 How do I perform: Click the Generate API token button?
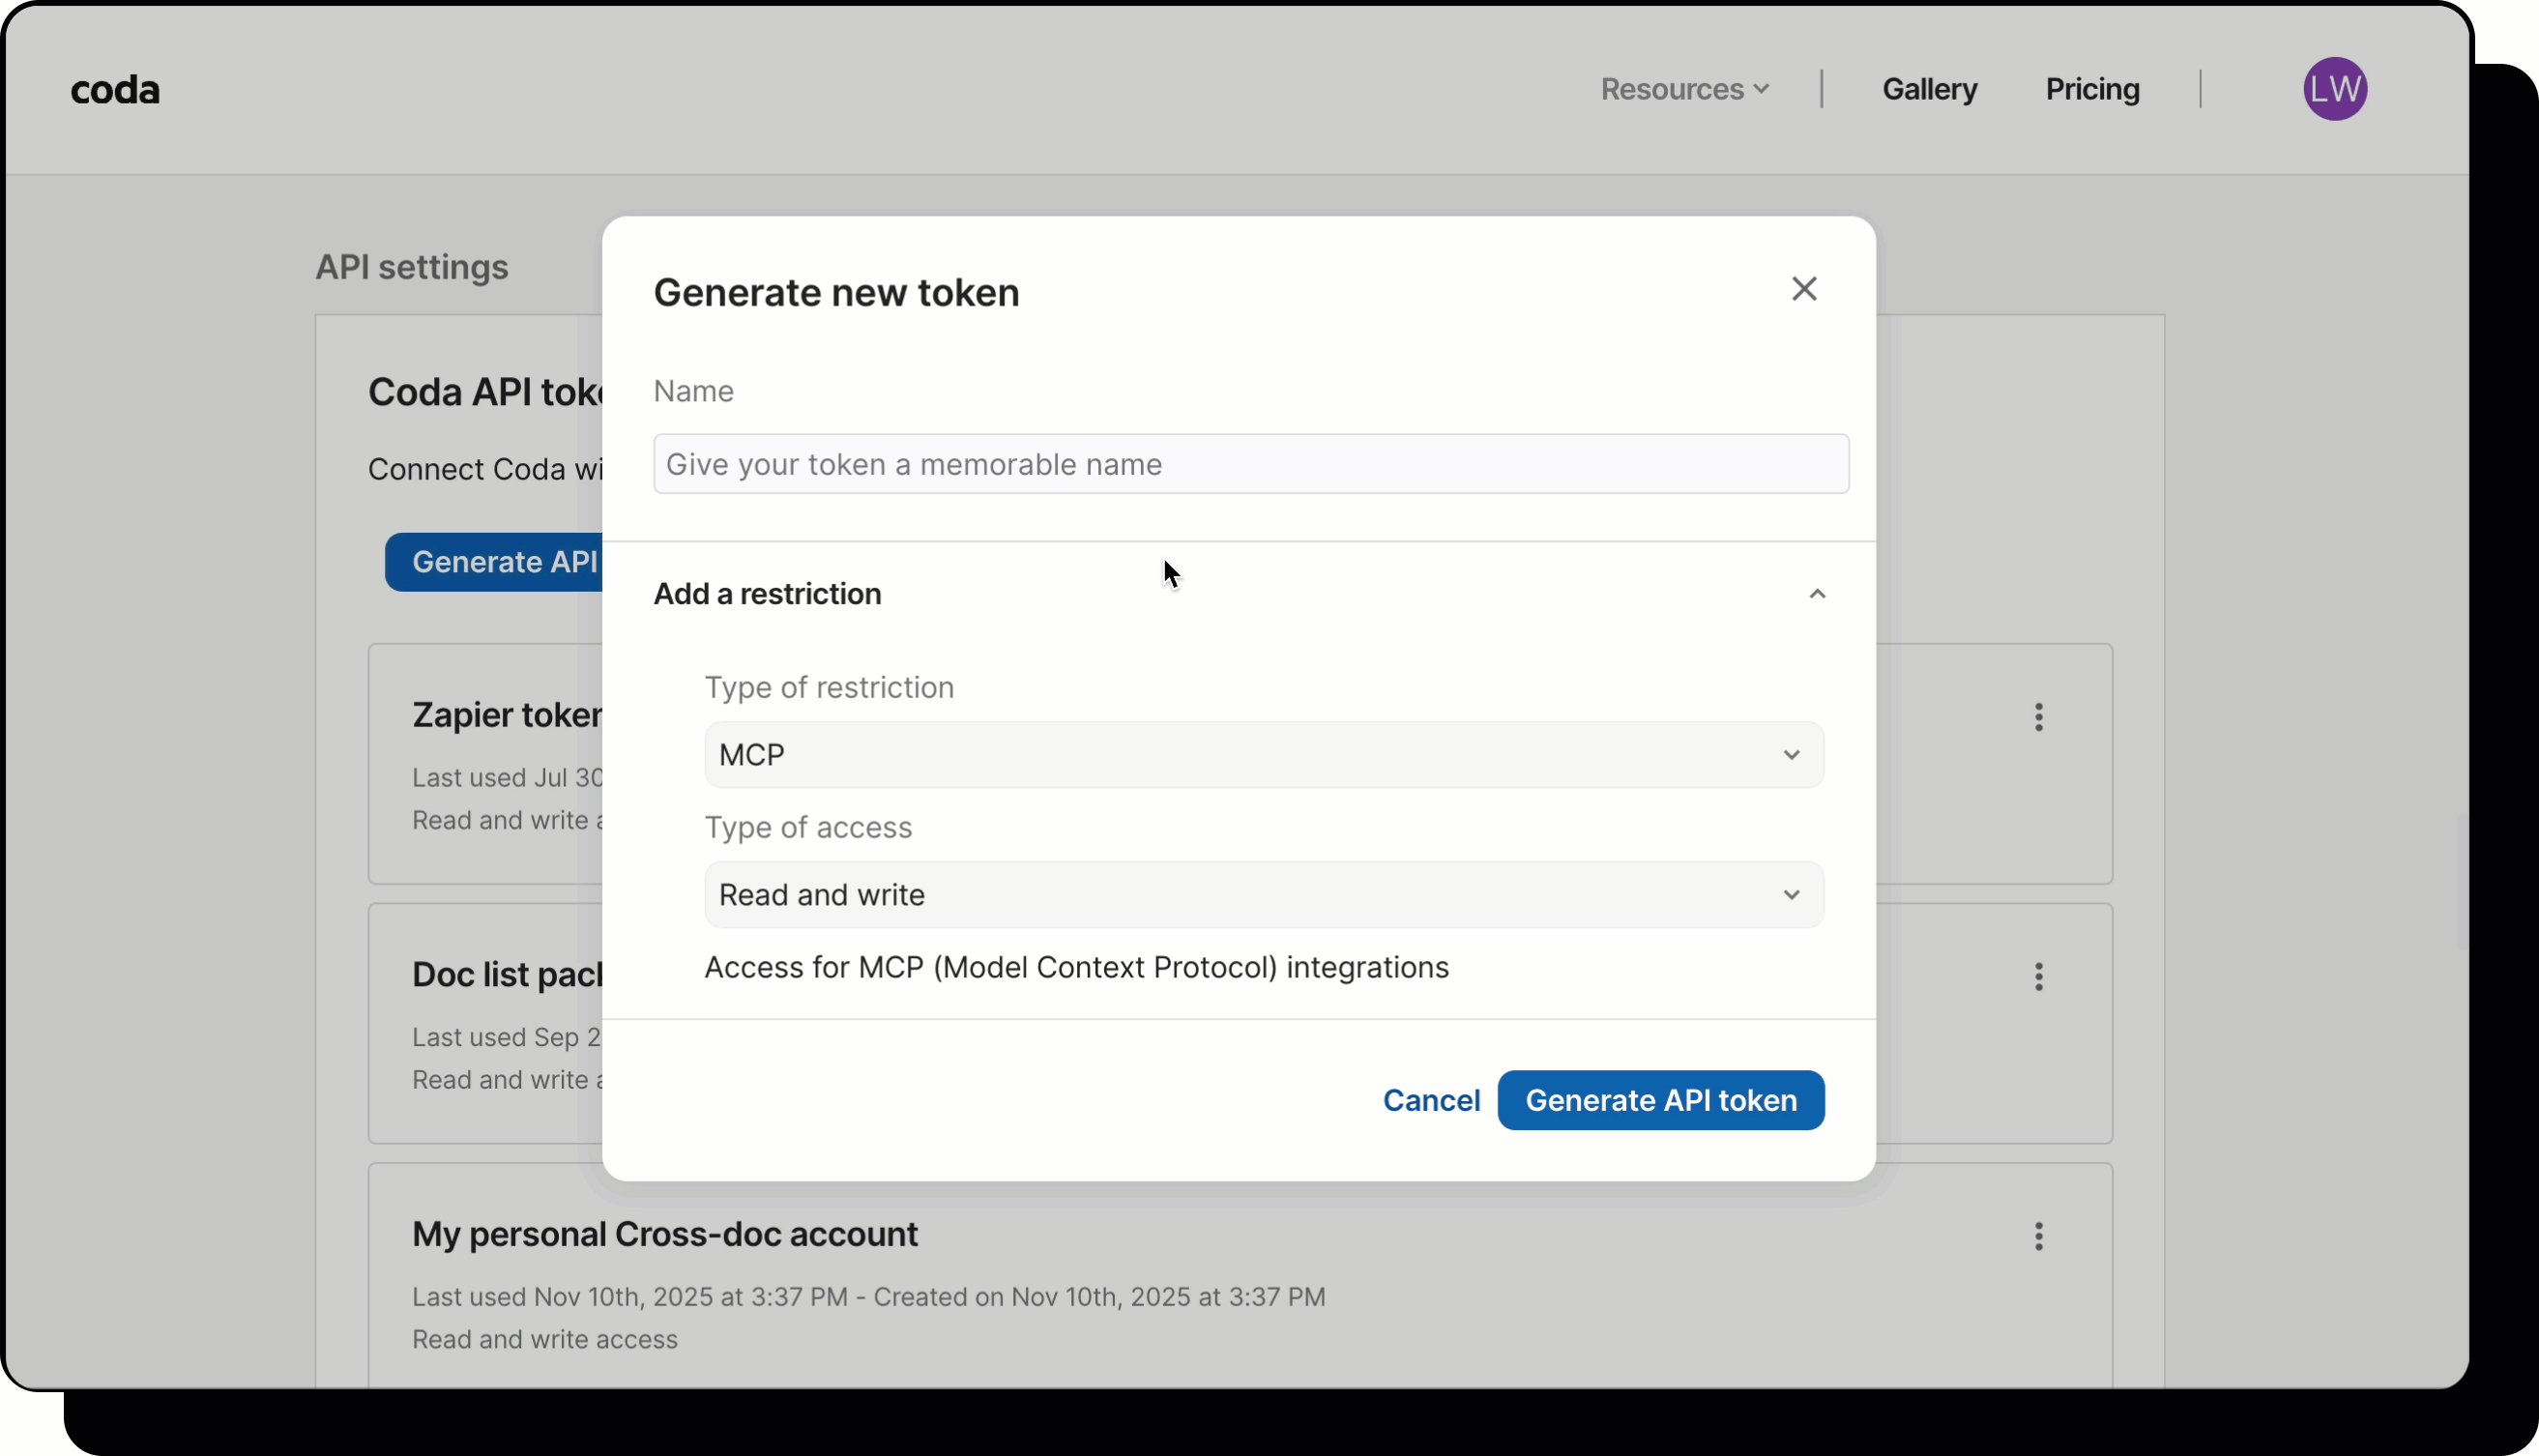tap(1660, 1100)
